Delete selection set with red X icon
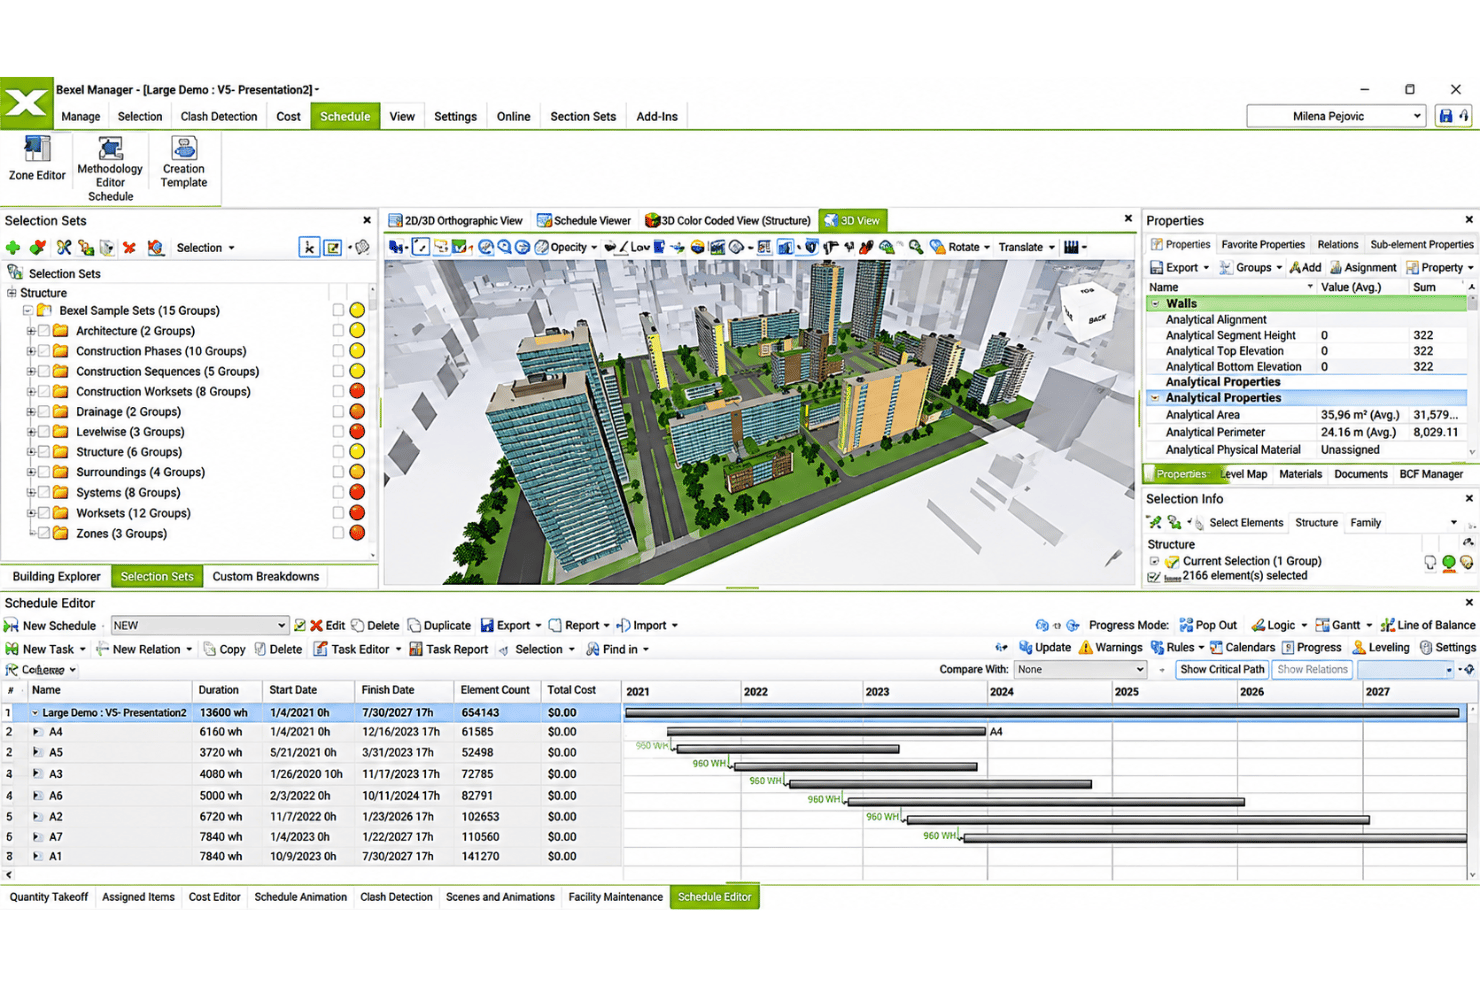Viewport: 1480px width, 987px height. (129, 247)
